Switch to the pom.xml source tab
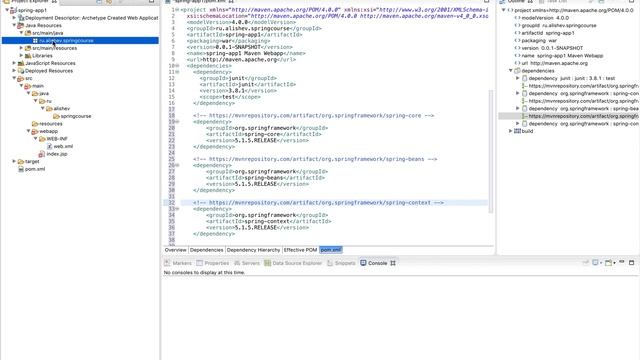 pyautogui.click(x=331, y=250)
